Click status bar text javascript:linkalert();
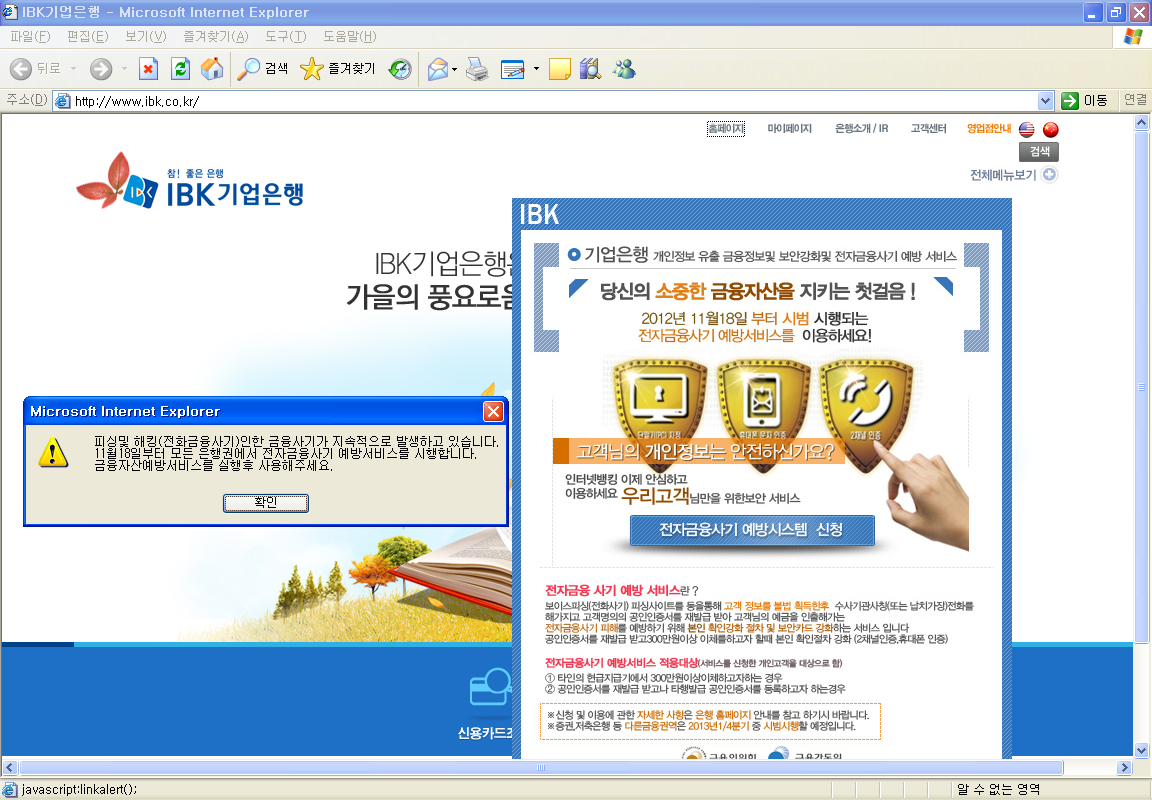This screenshot has width=1152, height=800. tap(79, 790)
